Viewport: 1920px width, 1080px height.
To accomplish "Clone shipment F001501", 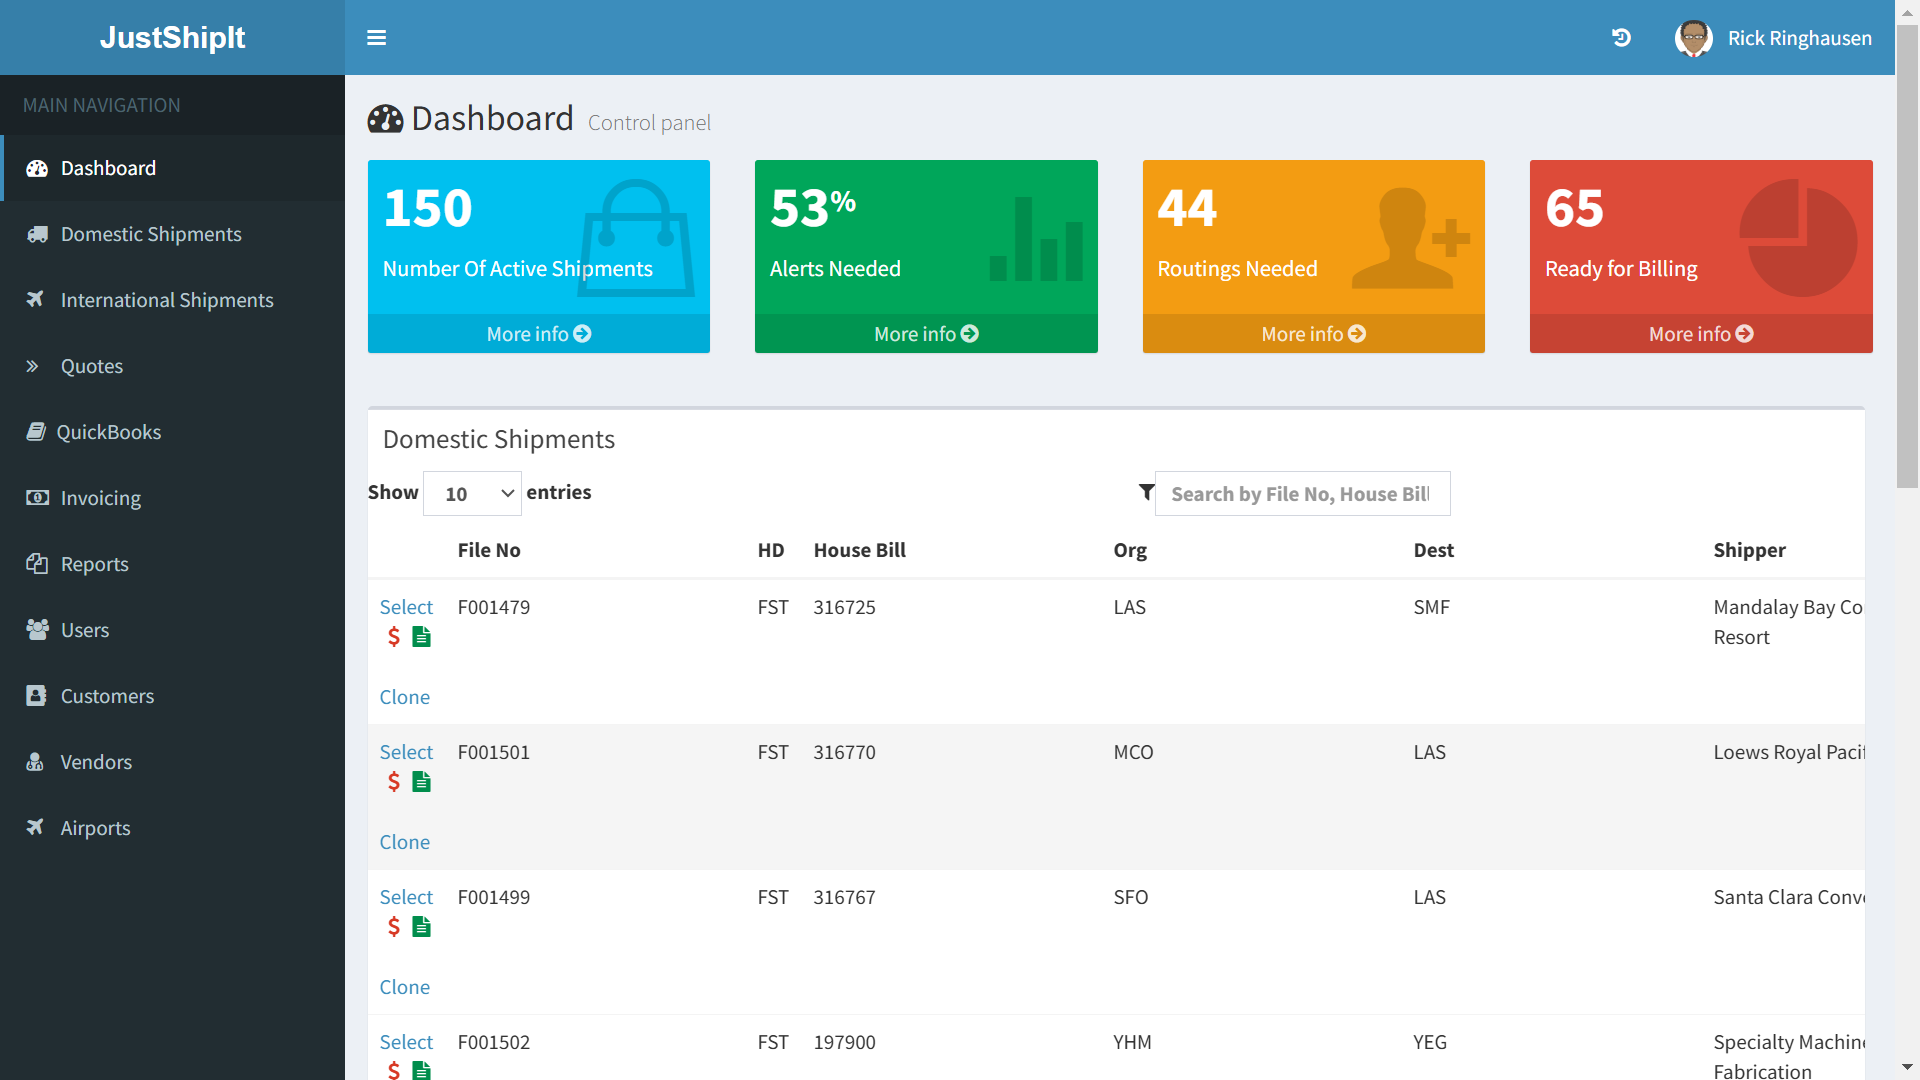I will pyautogui.click(x=405, y=842).
